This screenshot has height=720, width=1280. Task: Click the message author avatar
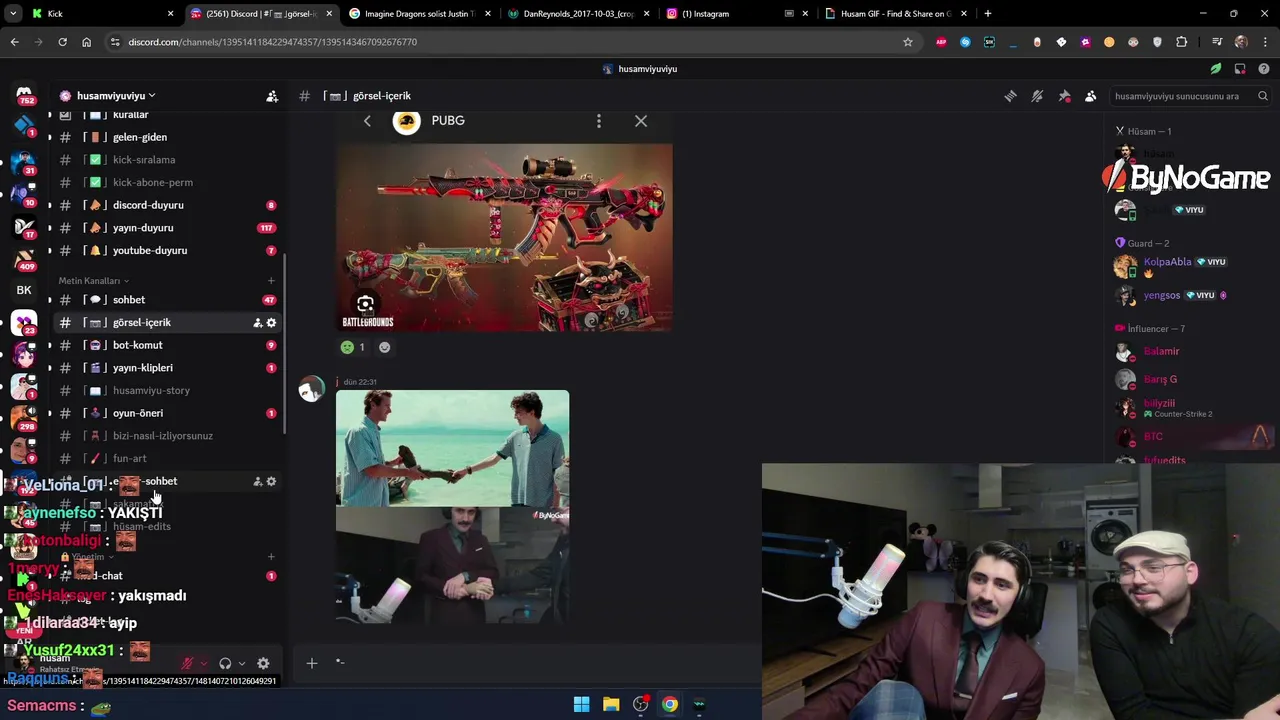[x=311, y=389]
